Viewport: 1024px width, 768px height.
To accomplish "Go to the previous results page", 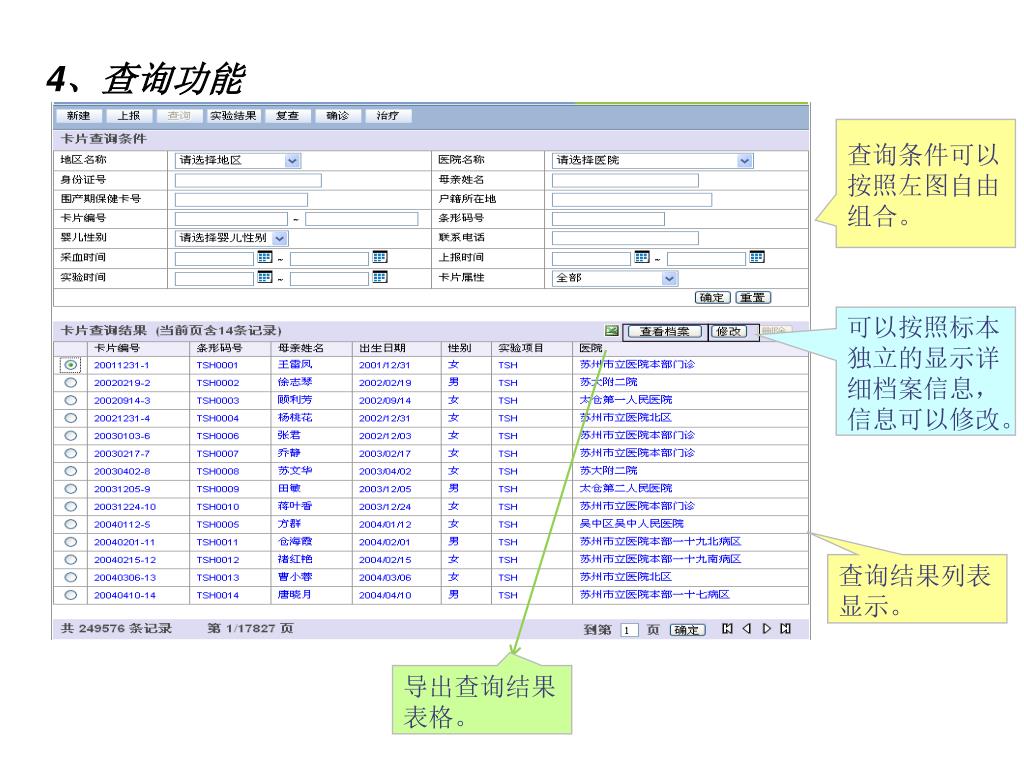I will tap(746, 629).
